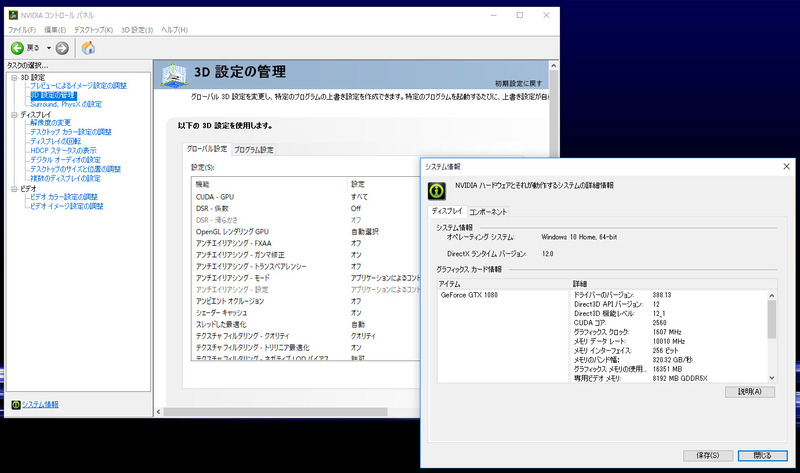The height and width of the screenshot is (473, 800).
Task: Select the CUDA - GPU setting row
Action: coord(306,197)
